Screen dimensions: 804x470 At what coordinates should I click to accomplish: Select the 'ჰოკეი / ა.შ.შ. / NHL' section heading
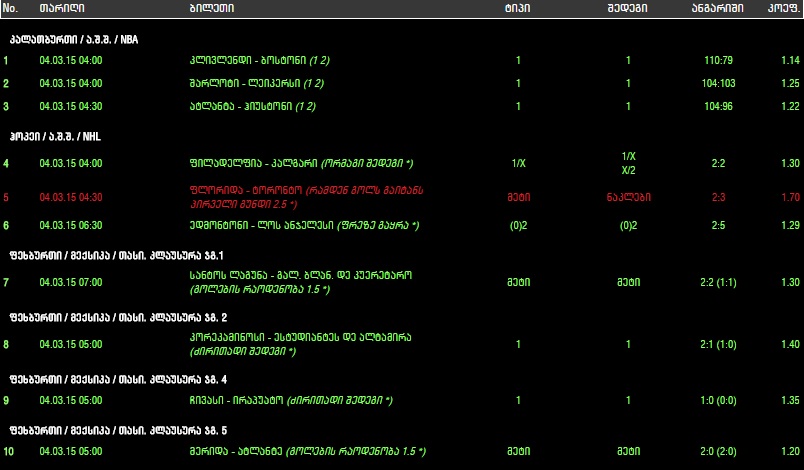click(x=55, y=136)
